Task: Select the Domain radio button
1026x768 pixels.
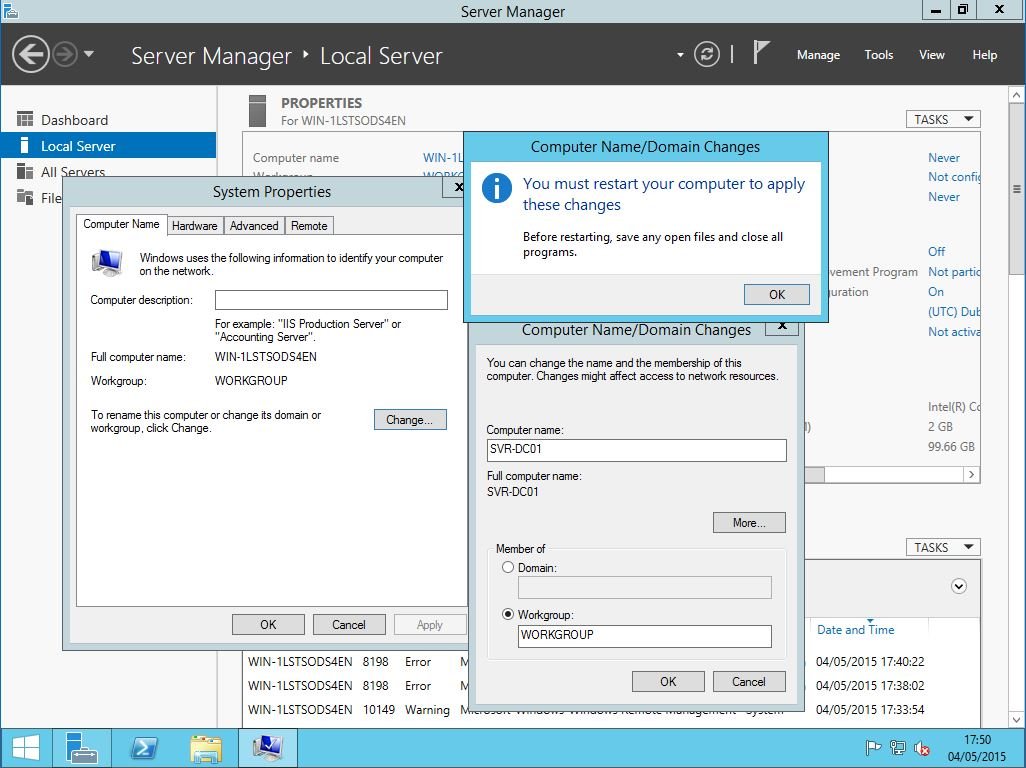Action: (x=508, y=567)
